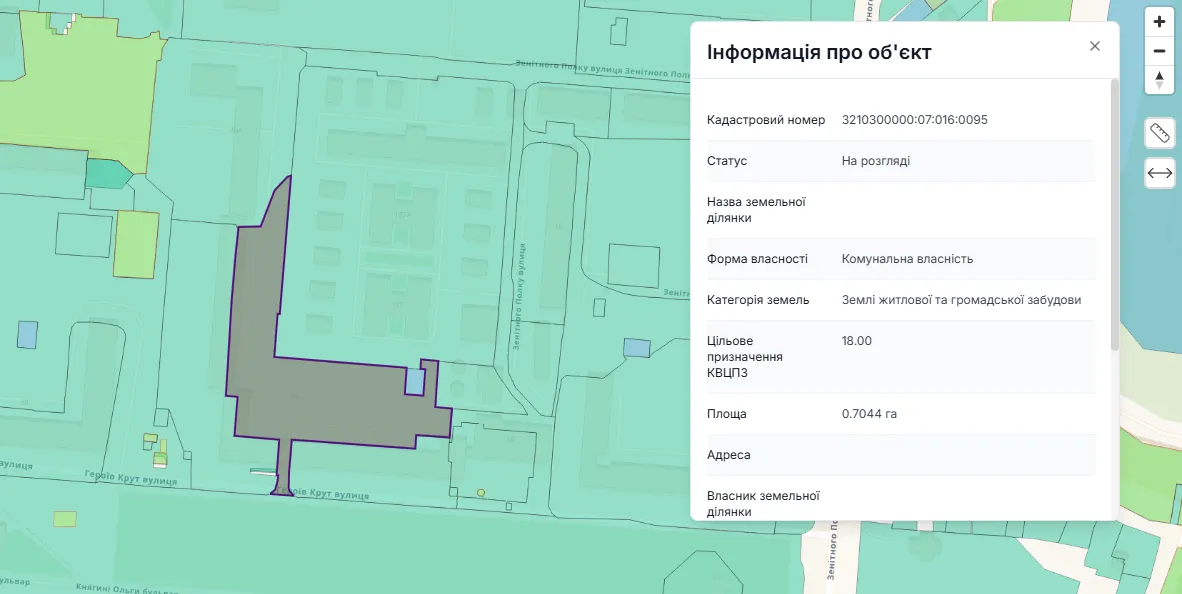The image size is (1182, 594).
Task: Click the 'Інформація про об'єкт' heading
Action: point(819,52)
